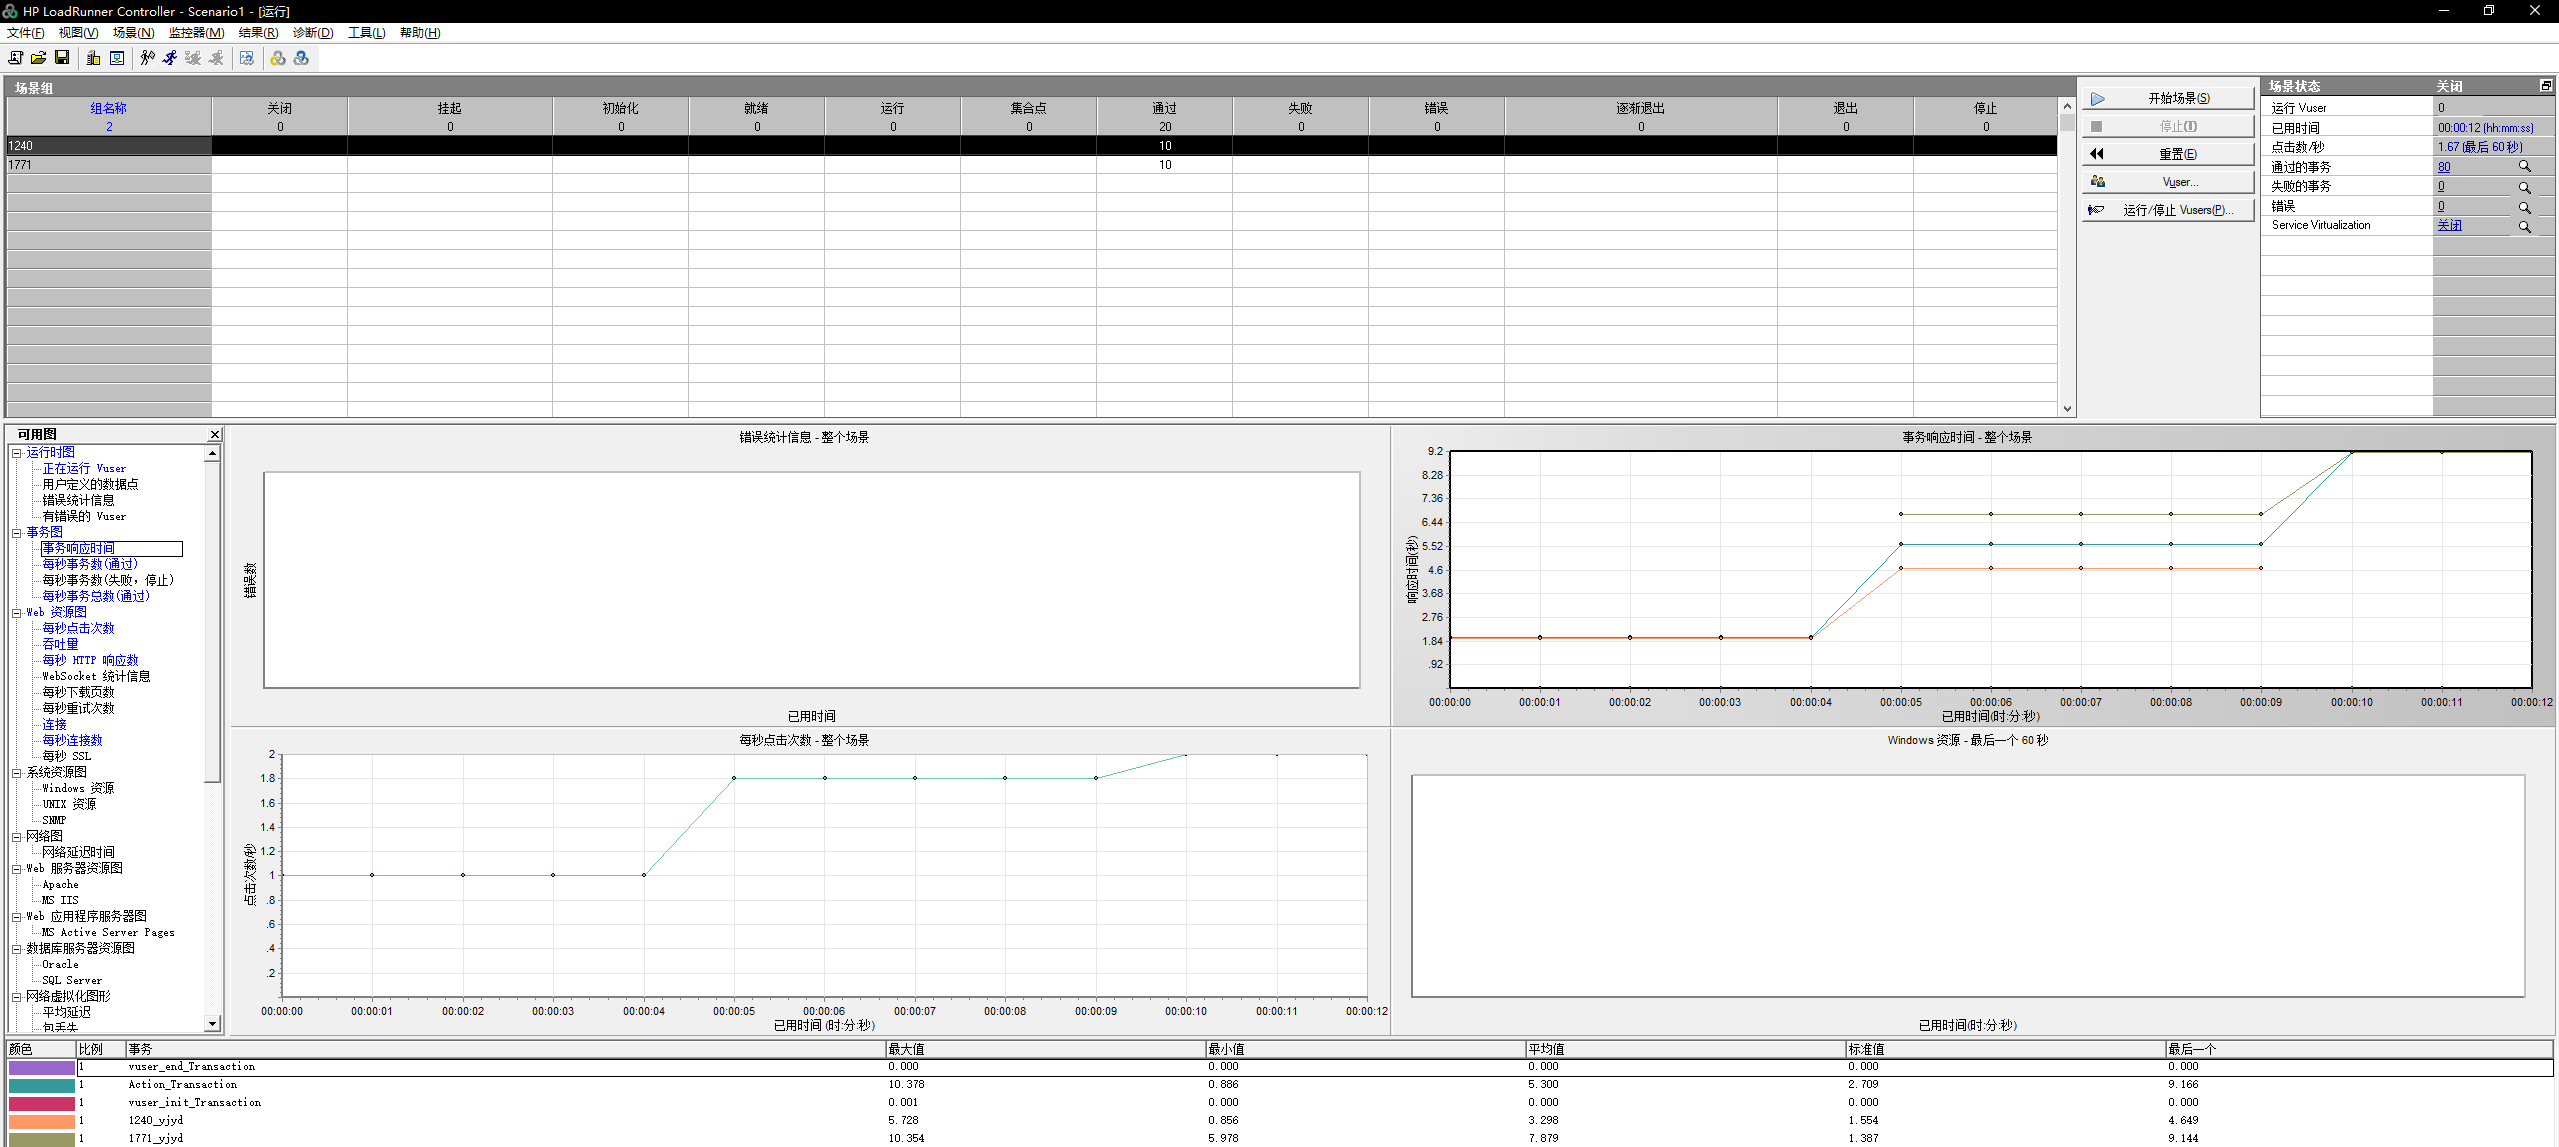Click the teal Action_Transaction color swatch

click(x=41, y=1085)
